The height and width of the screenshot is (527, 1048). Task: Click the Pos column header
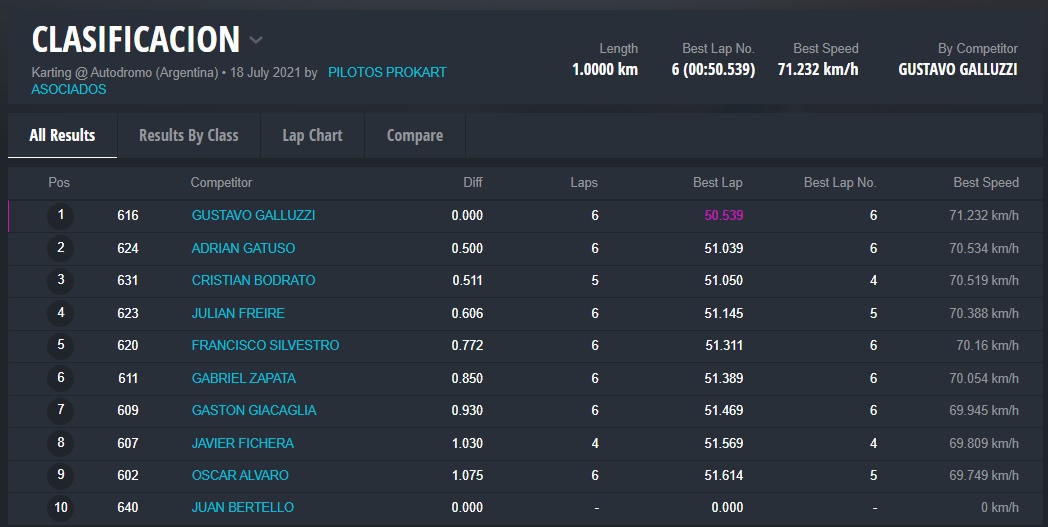[59, 182]
